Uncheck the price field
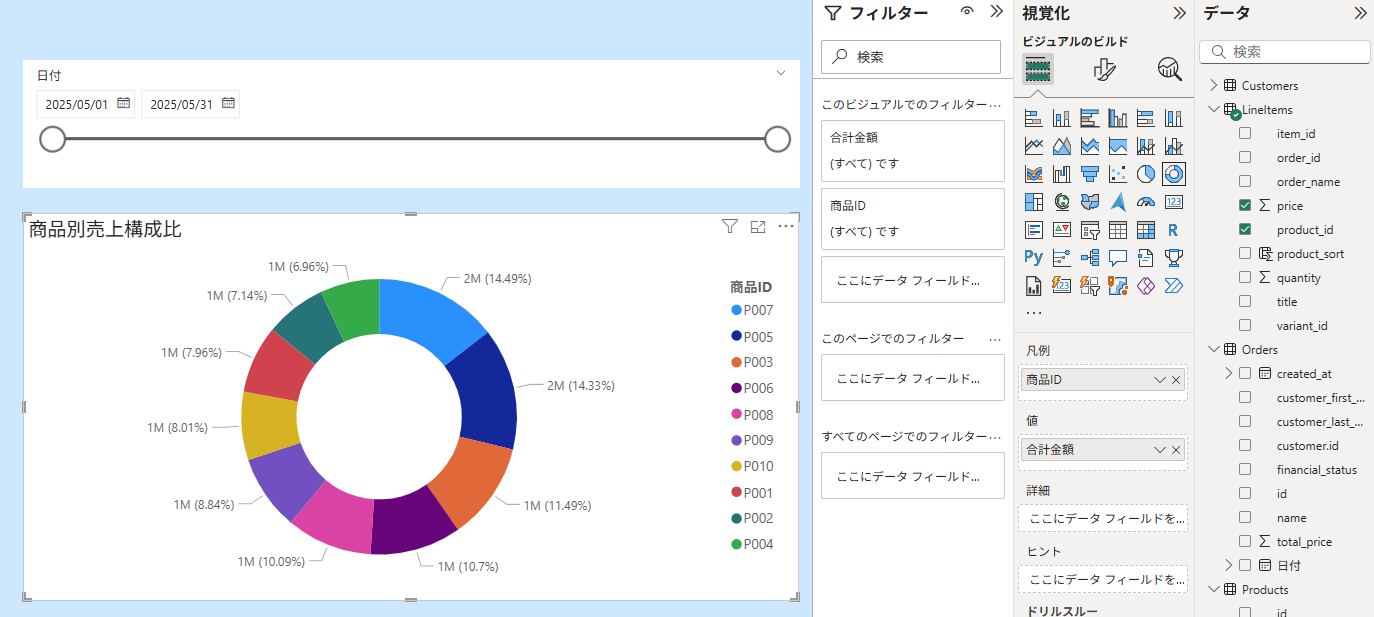Screen dimensions: 1374x617 [x=1245, y=205]
